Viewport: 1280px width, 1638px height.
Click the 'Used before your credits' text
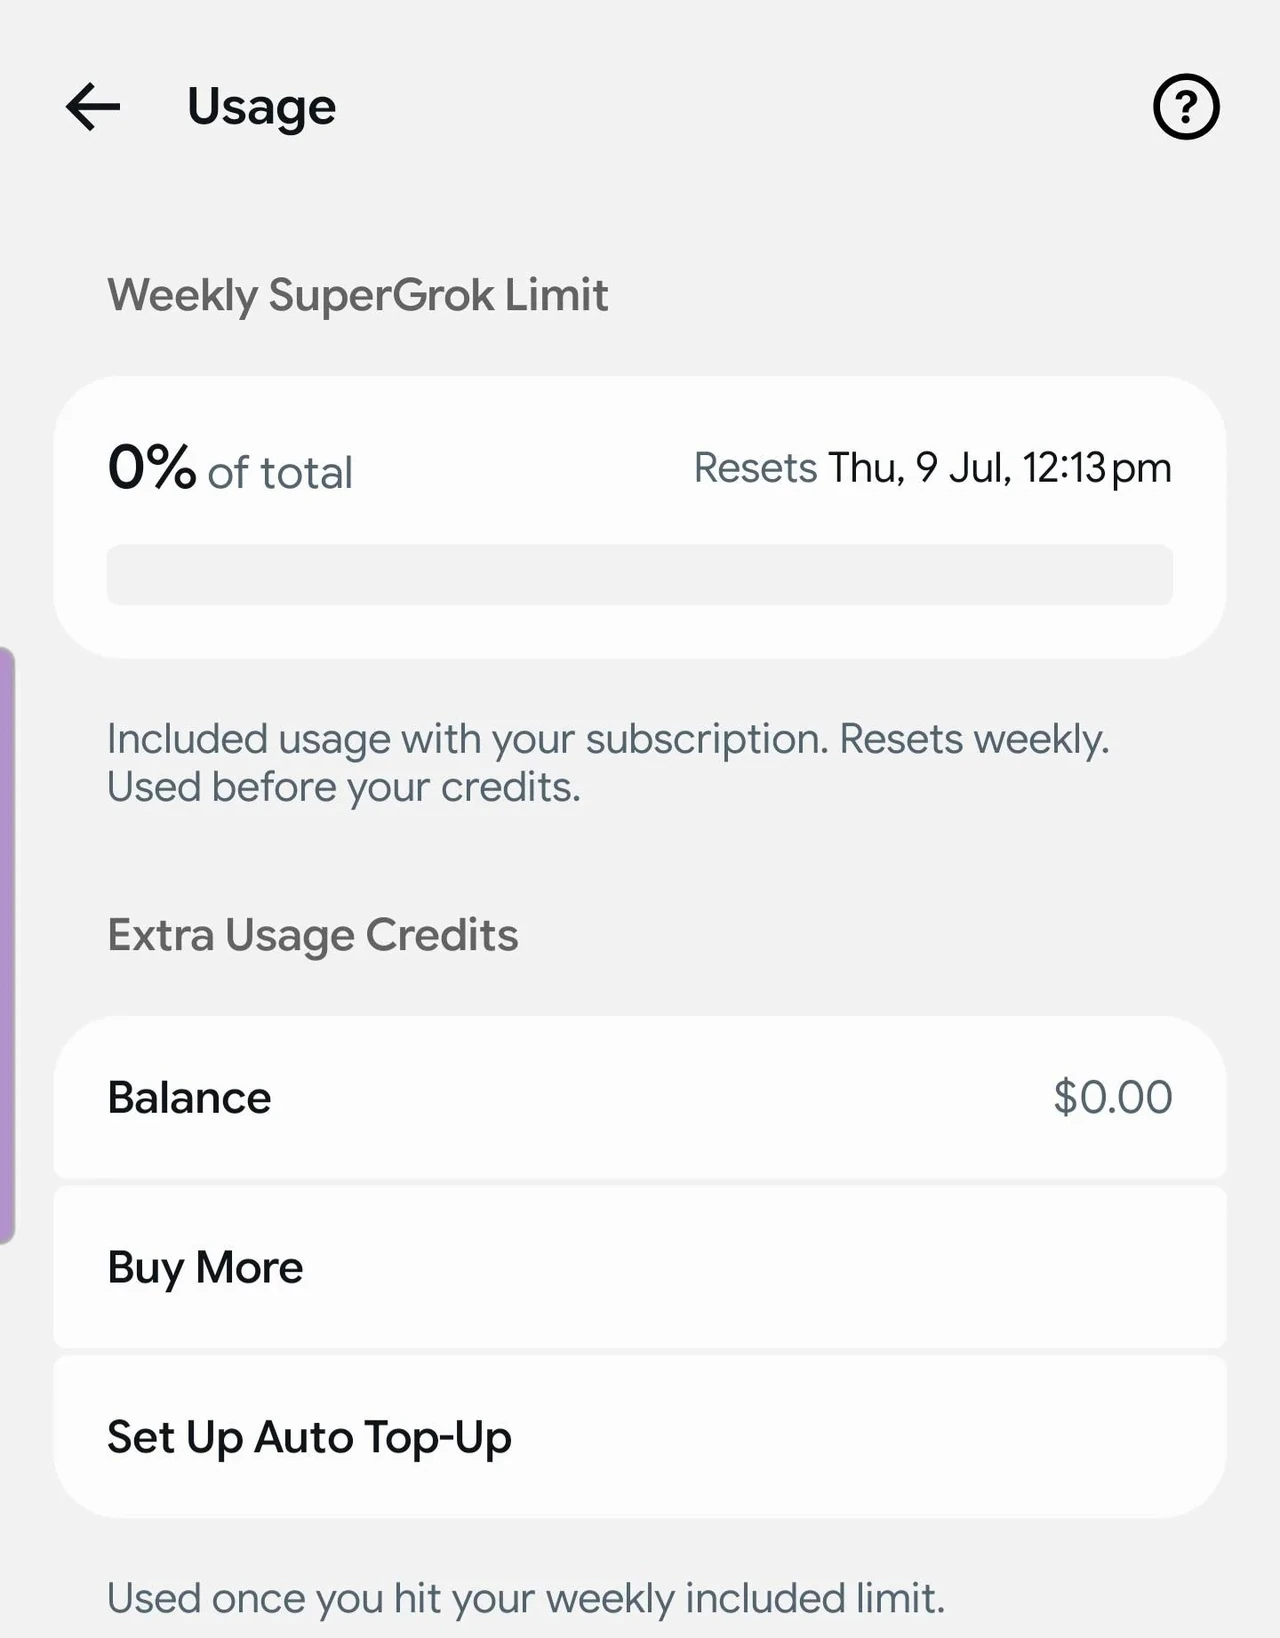click(x=344, y=788)
